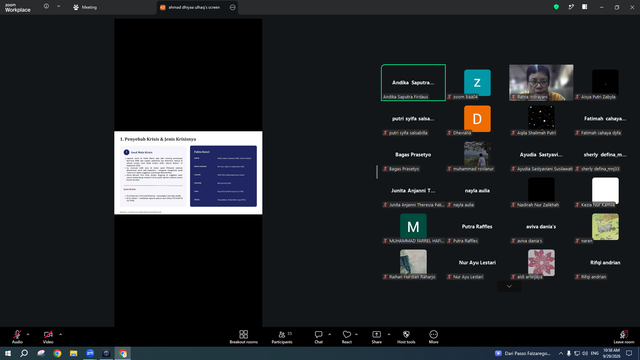Open Windows notification center

(629, 353)
